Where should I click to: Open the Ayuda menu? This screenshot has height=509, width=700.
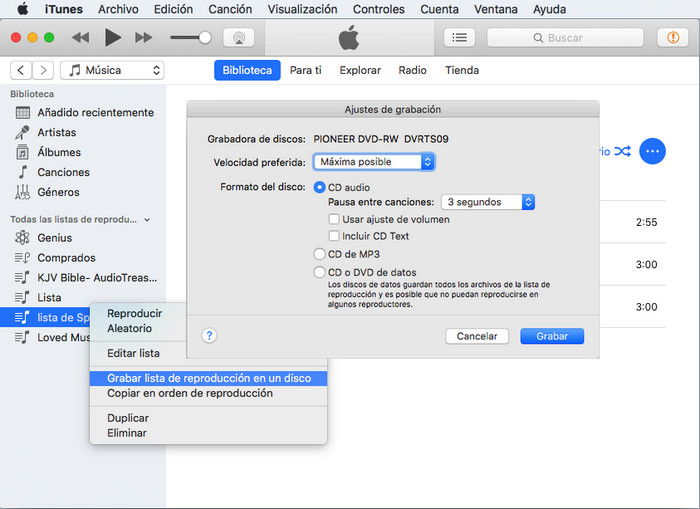click(x=549, y=9)
